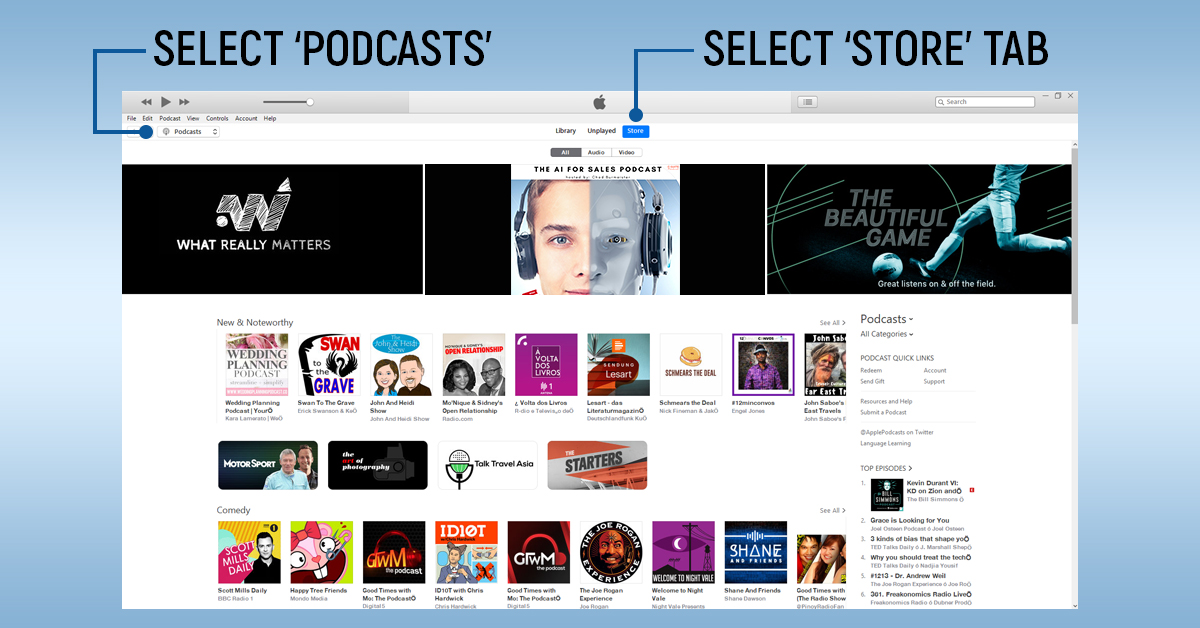Open Shane And Friends artwork
Screen dimensions: 1200x628
click(756, 552)
